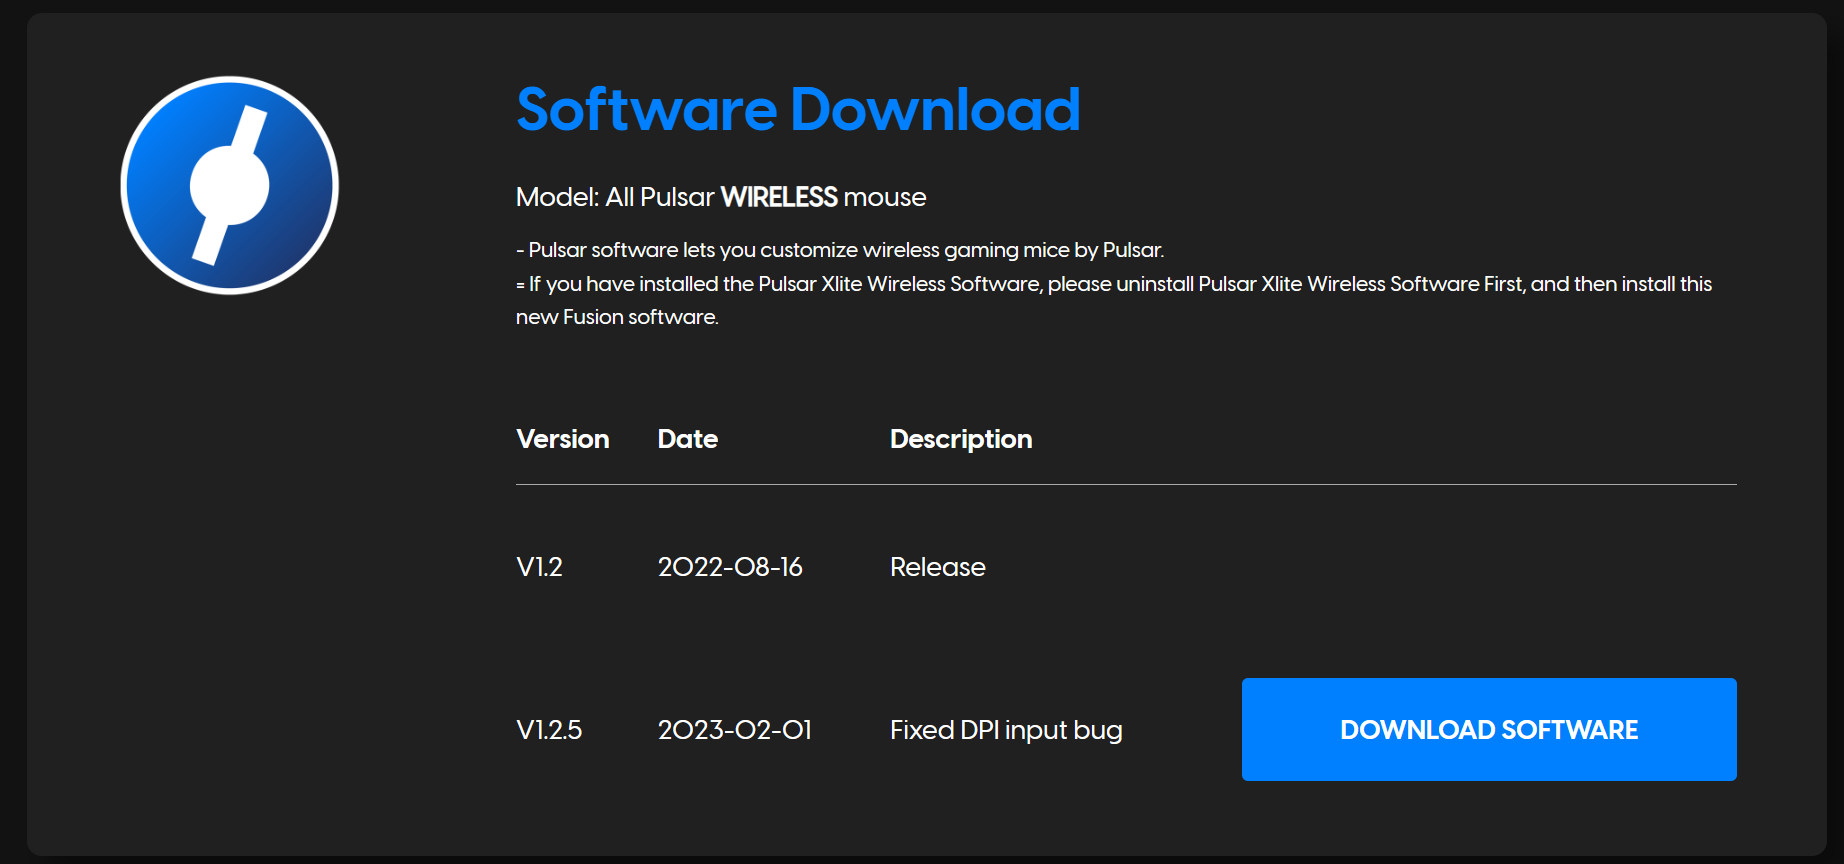Click the bold WIRELESS word in model line
1844x864 pixels.
[x=779, y=197]
